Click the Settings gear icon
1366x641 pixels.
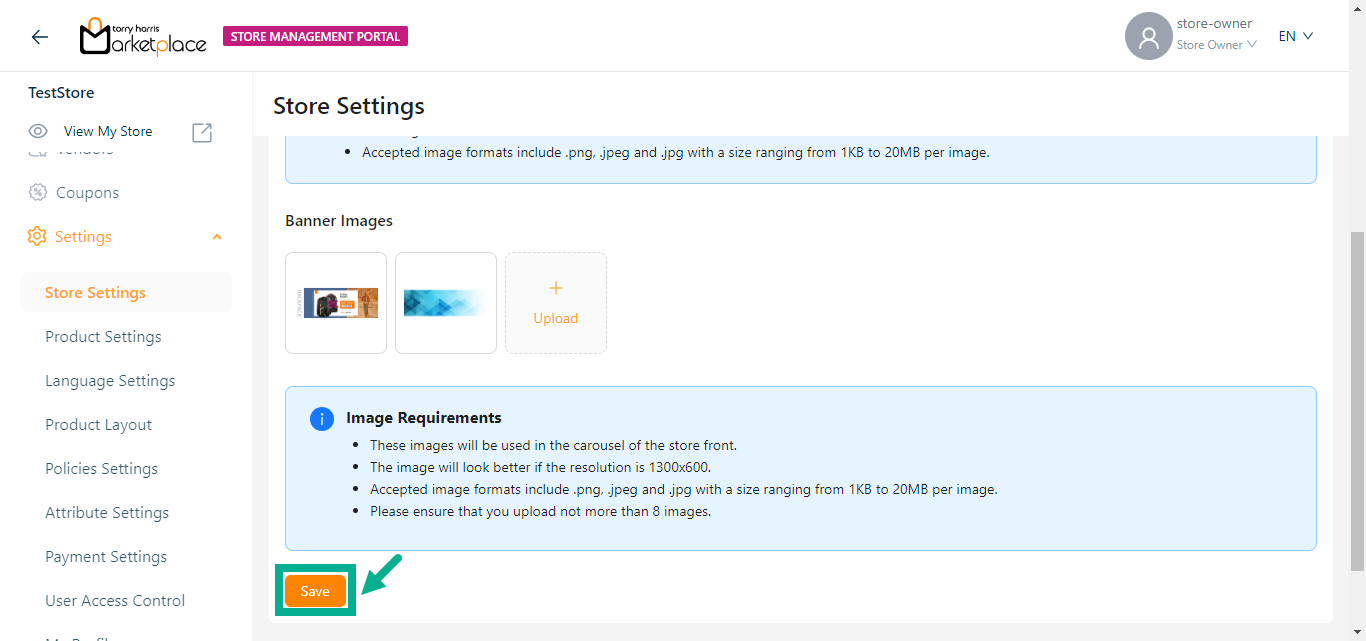(x=37, y=236)
